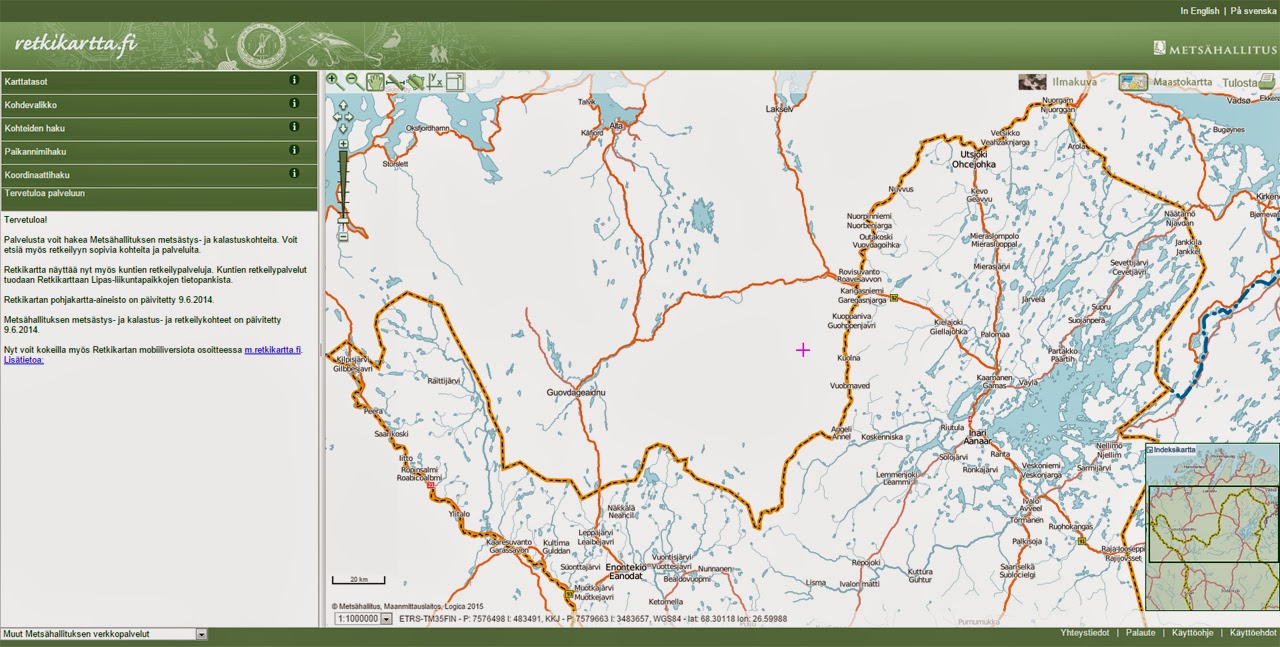The height and width of the screenshot is (647, 1280).
Task: Open info icon for Kohdevalikko
Action: point(294,103)
